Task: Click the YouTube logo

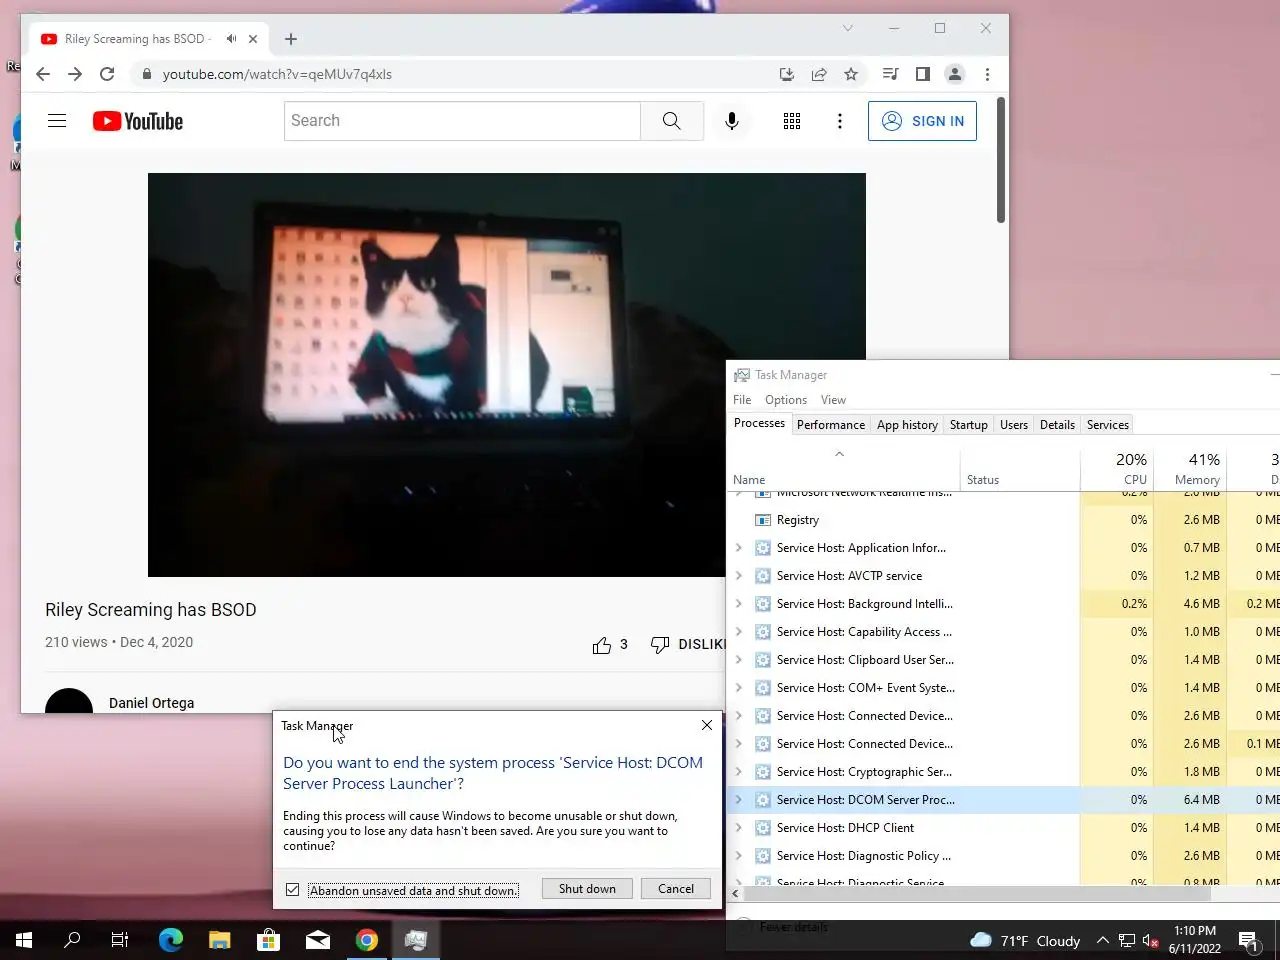Action: [138, 121]
